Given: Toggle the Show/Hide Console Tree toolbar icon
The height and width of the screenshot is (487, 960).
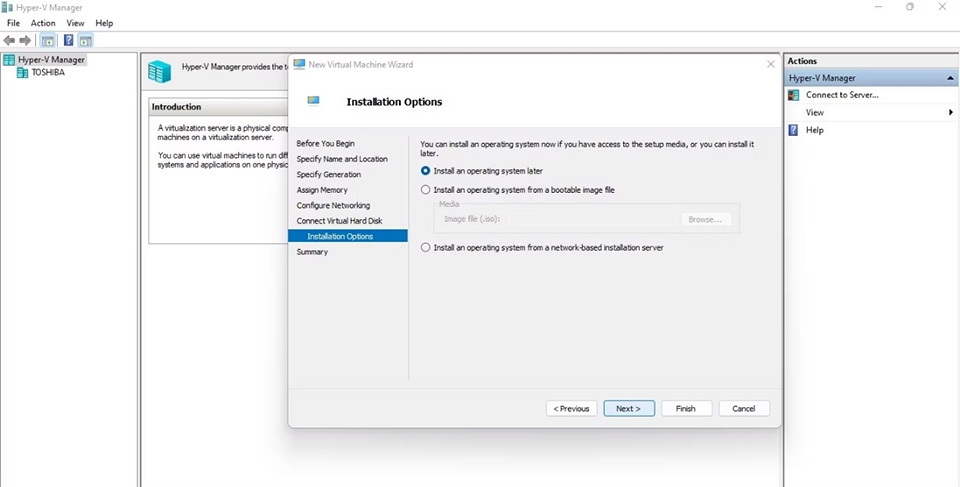Looking at the screenshot, I should (47, 40).
